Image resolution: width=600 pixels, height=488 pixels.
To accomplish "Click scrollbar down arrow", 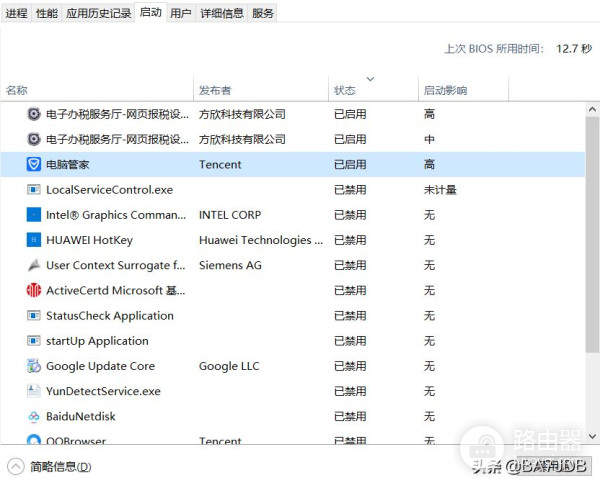I will click(x=592, y=436).
